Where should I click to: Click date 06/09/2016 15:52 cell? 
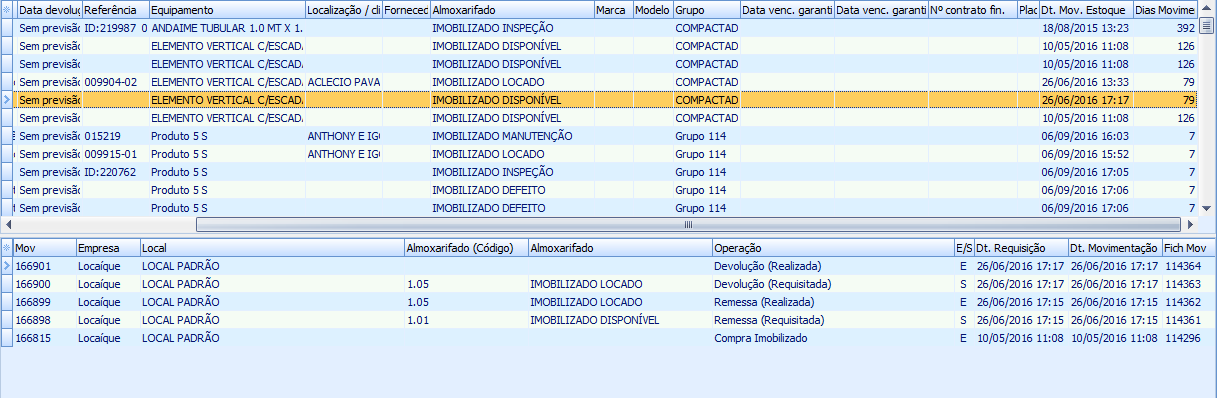pos(1086,154)
